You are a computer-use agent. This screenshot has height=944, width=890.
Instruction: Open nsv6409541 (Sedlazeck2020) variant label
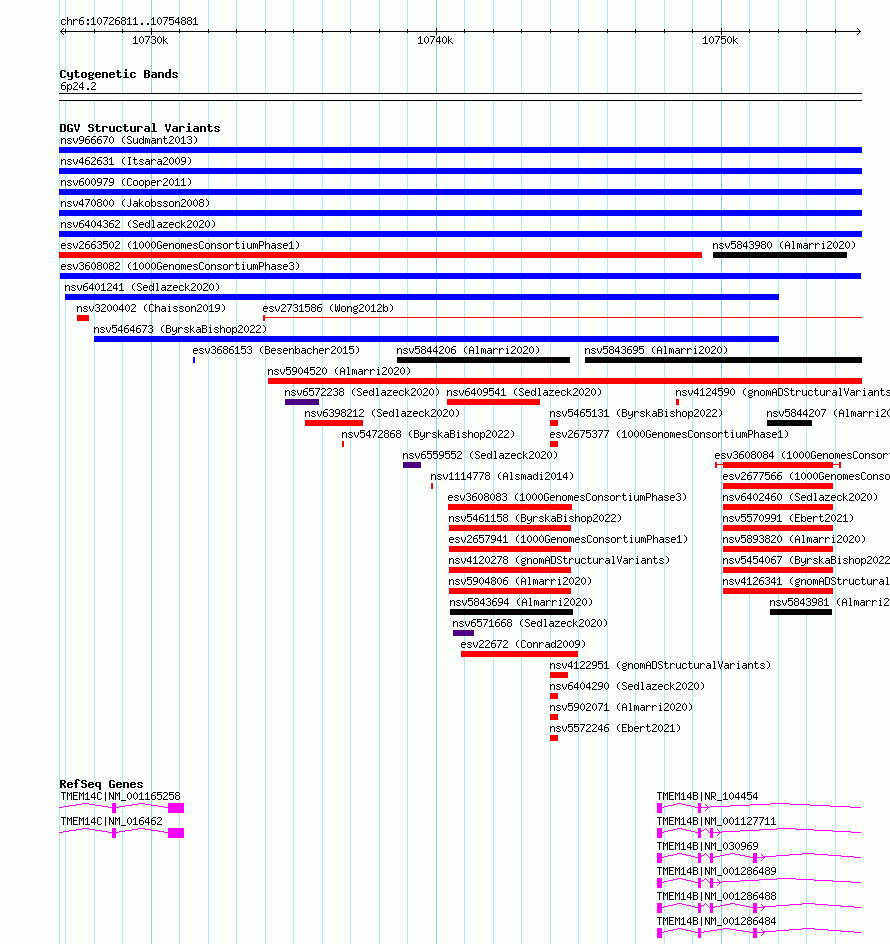(524, 393)
